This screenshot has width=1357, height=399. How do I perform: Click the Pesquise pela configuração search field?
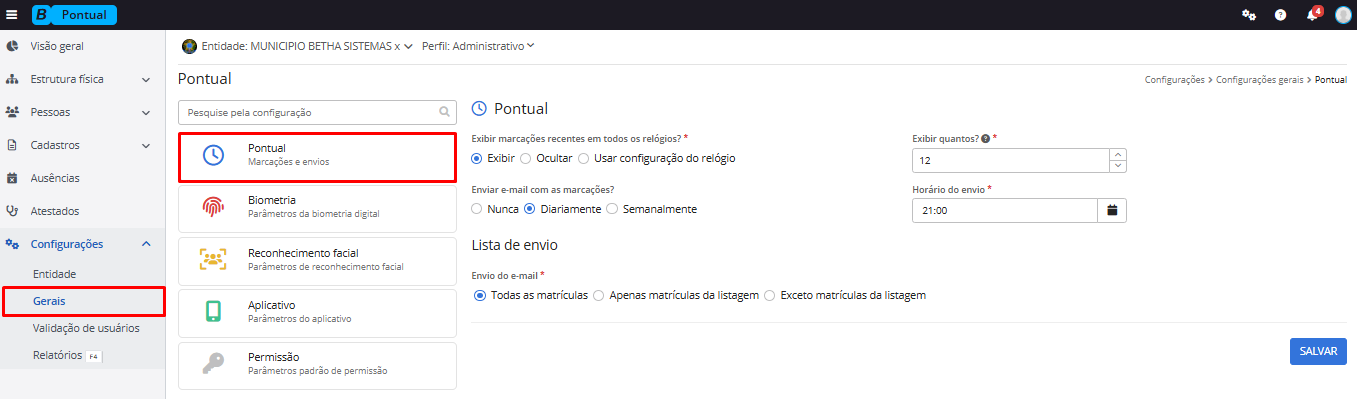(x=317, y=113)
